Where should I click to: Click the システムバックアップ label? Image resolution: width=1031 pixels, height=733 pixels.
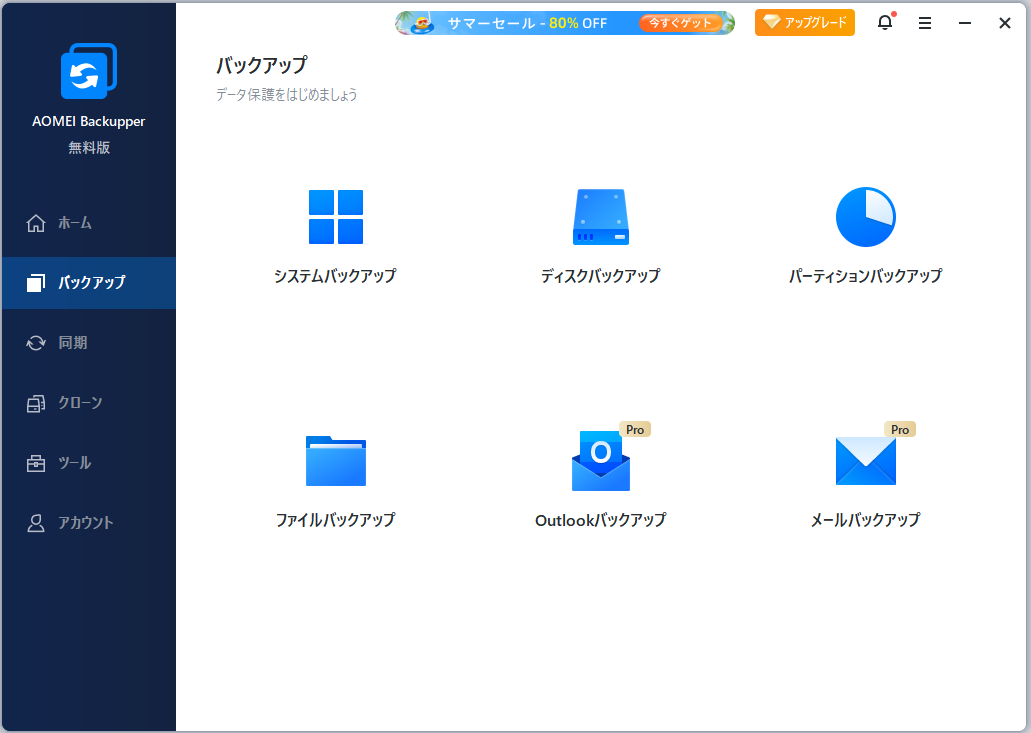335,276
